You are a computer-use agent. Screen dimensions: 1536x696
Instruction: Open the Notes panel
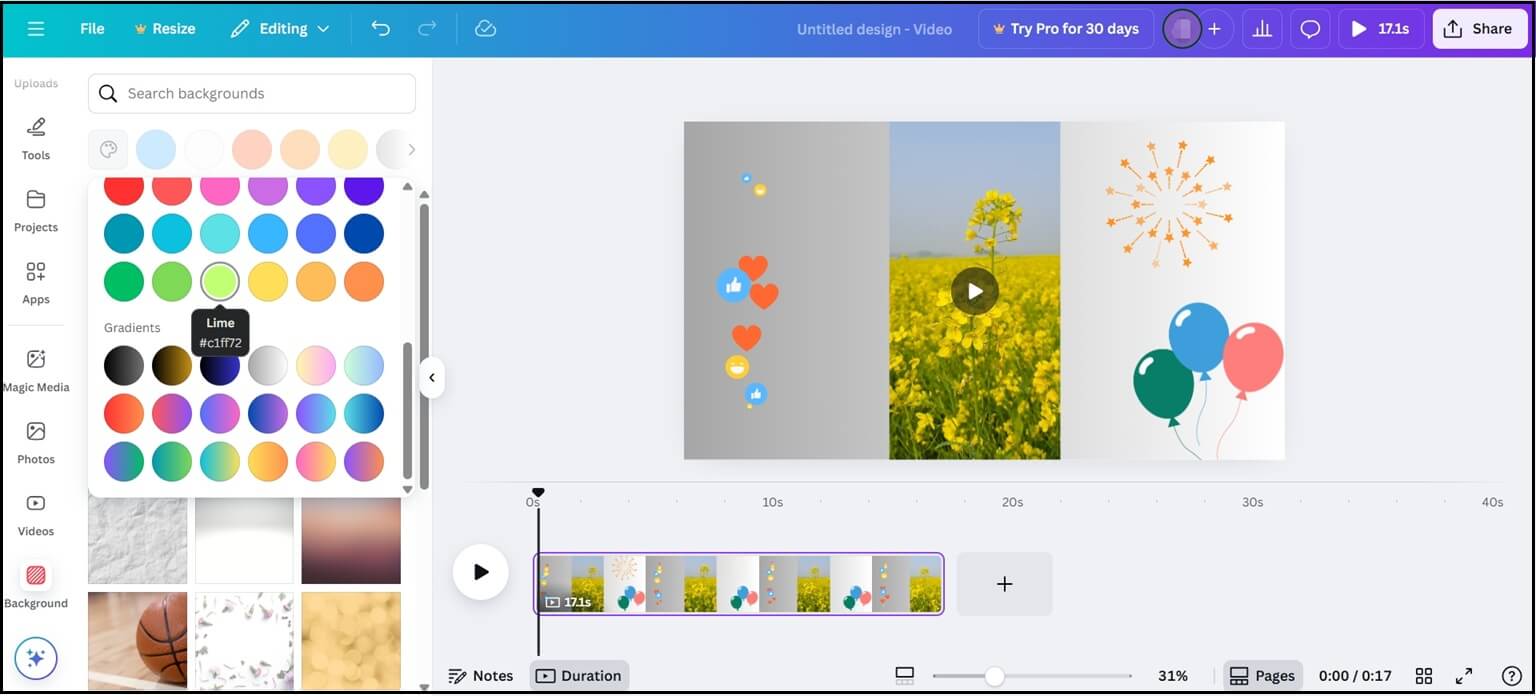point(481,676)
